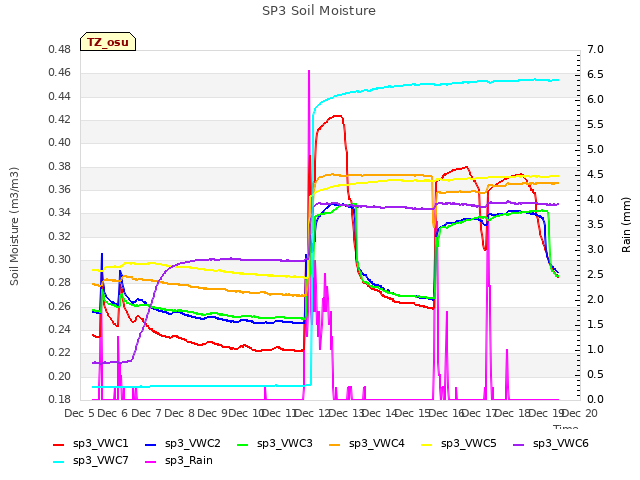Select the sp3_VWC2 legend label
This screenshot has width=640, height=480.
click(193, 444)
